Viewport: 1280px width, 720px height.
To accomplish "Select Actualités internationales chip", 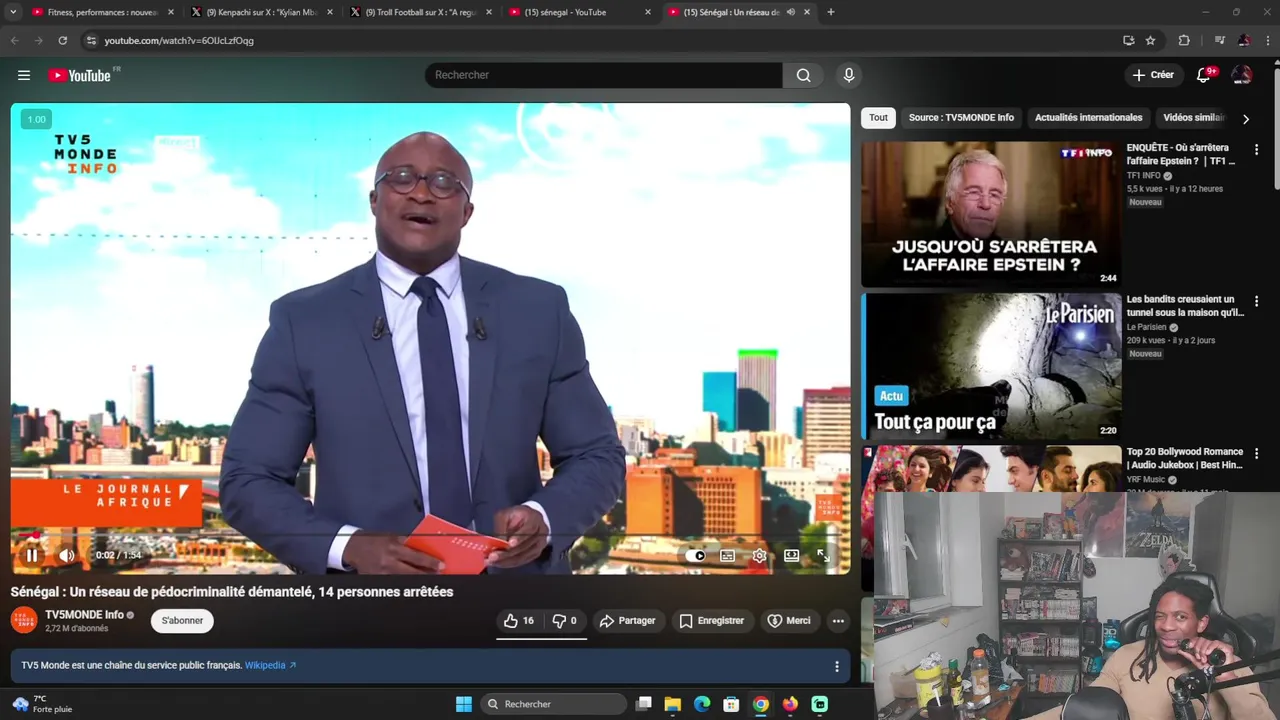I will (x=1088, y=118).
